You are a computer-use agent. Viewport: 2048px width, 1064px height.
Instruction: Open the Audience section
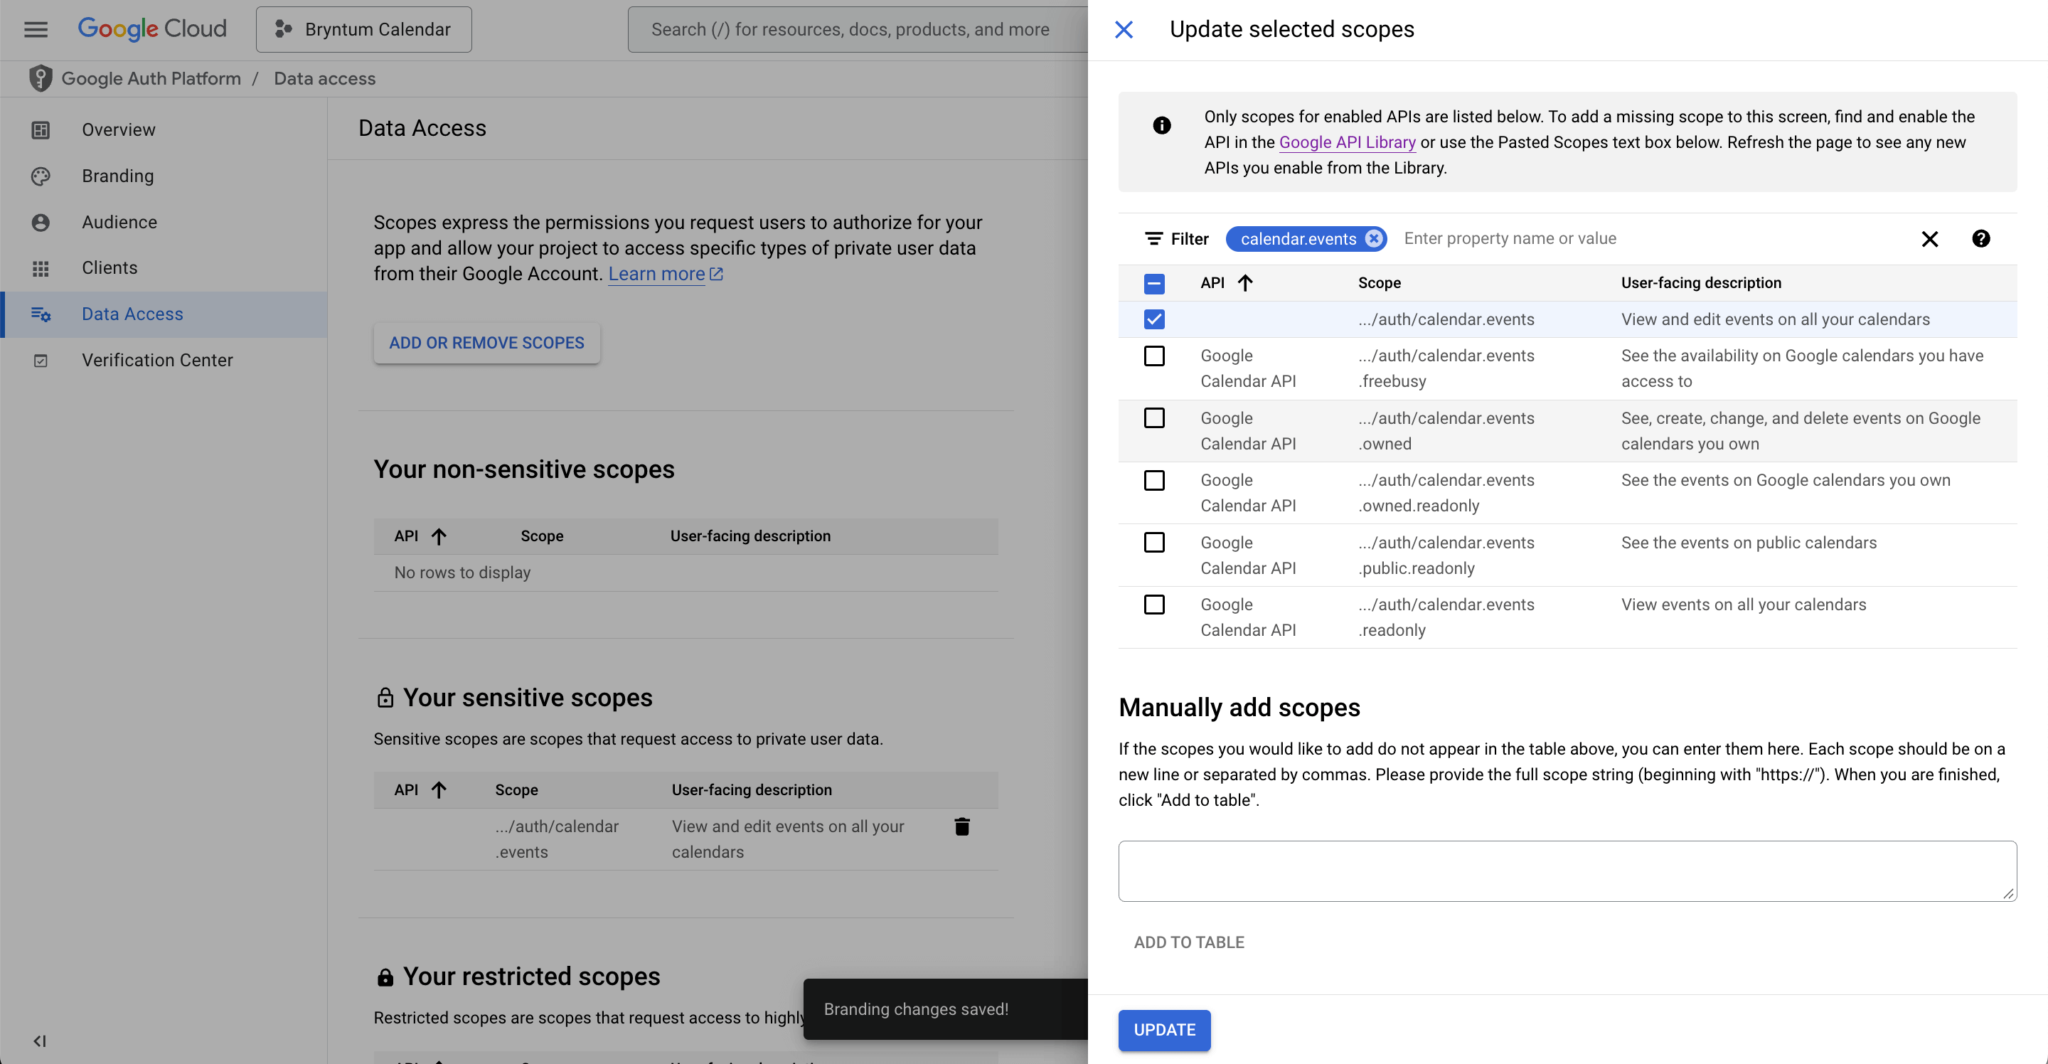pos(119,222)
